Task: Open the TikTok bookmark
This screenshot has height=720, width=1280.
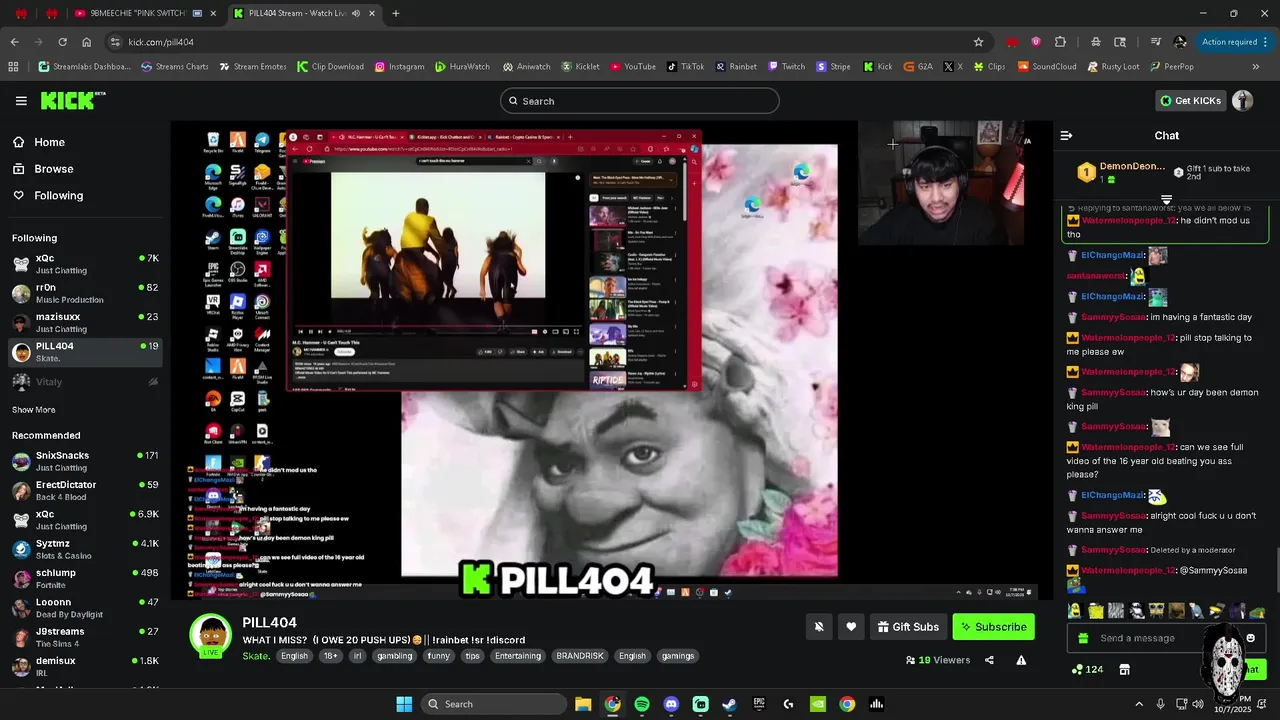Action: 685,67
